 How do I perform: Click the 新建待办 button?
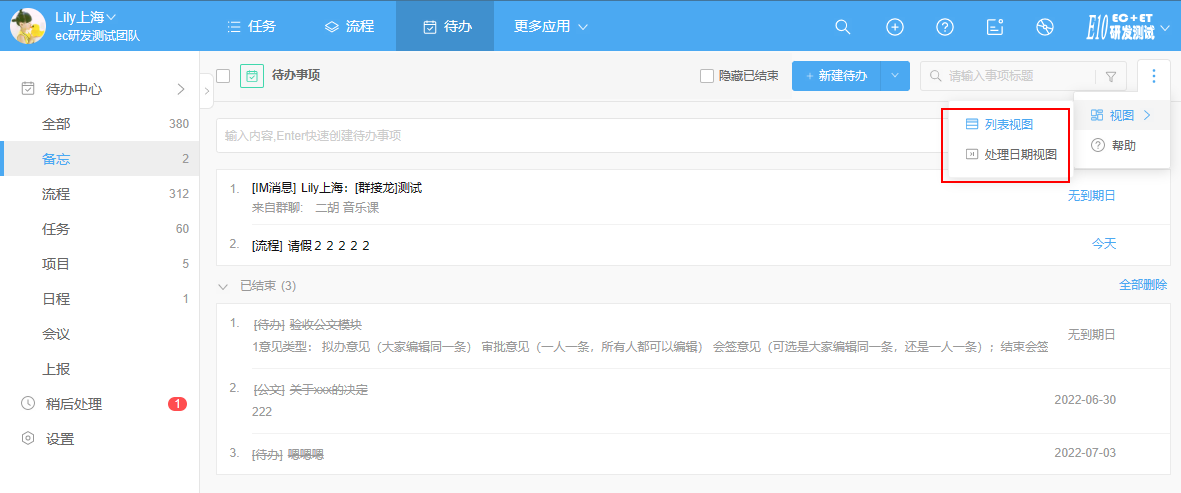tap(836, 76)
